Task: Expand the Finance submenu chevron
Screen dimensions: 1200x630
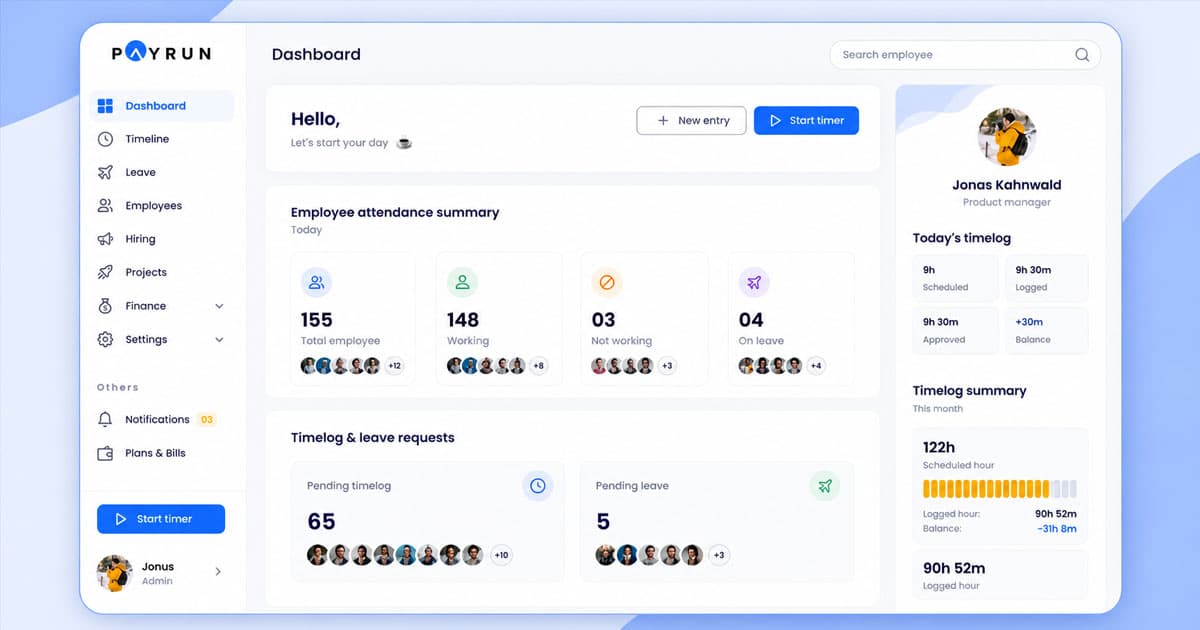Action: 219,306
